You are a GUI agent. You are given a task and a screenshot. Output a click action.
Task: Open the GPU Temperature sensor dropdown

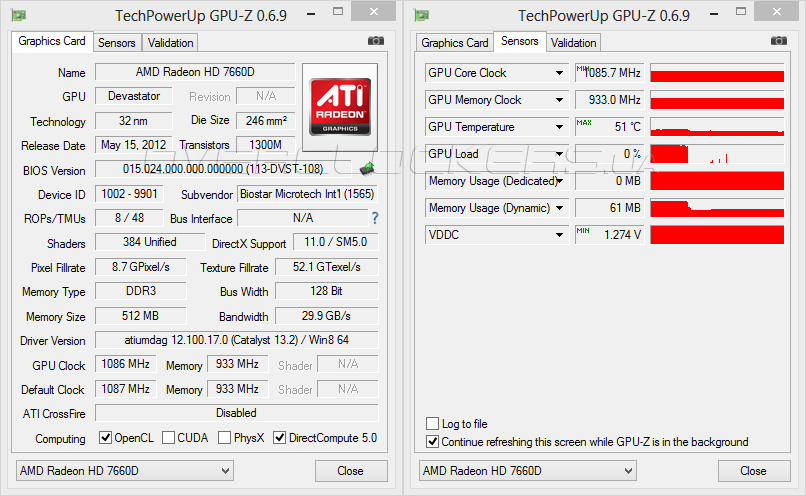tap(560, 127)
